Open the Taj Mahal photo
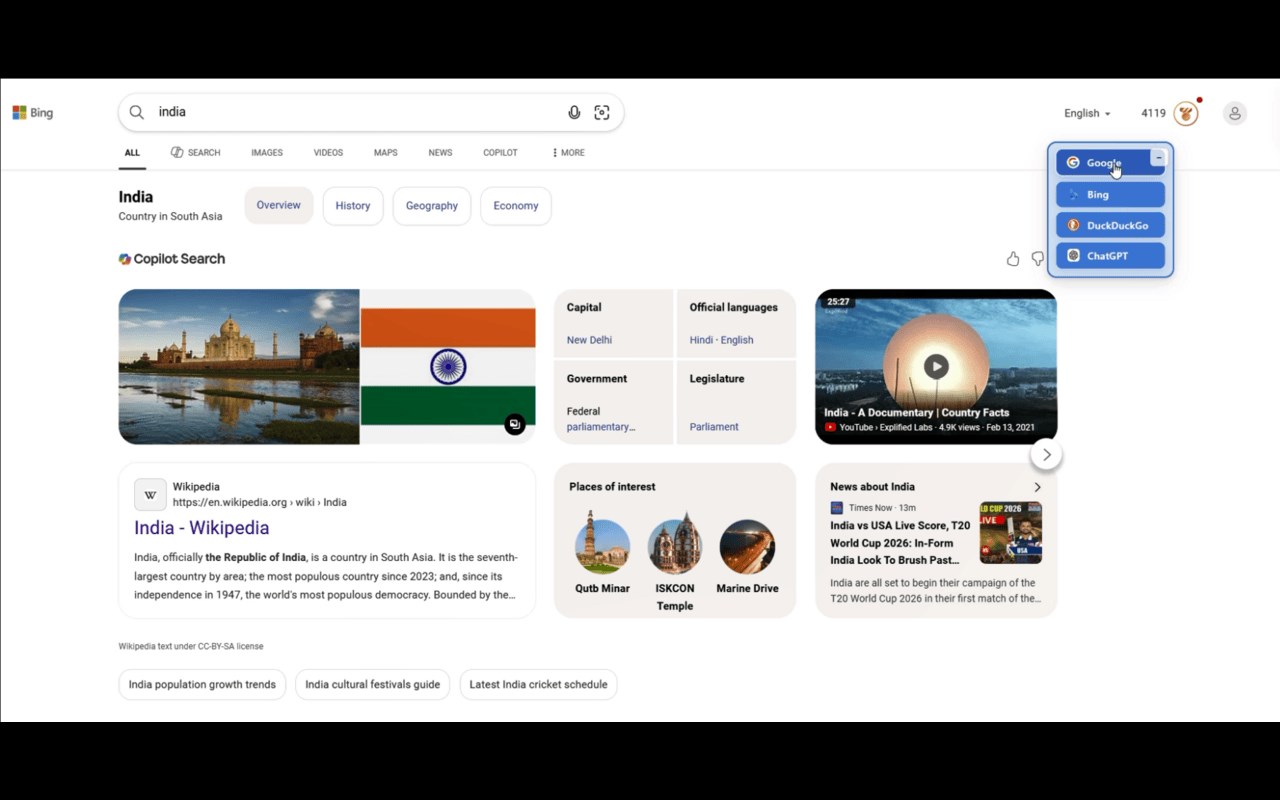The height and width of the screenshot is (800, 1280). click(239, 367)
